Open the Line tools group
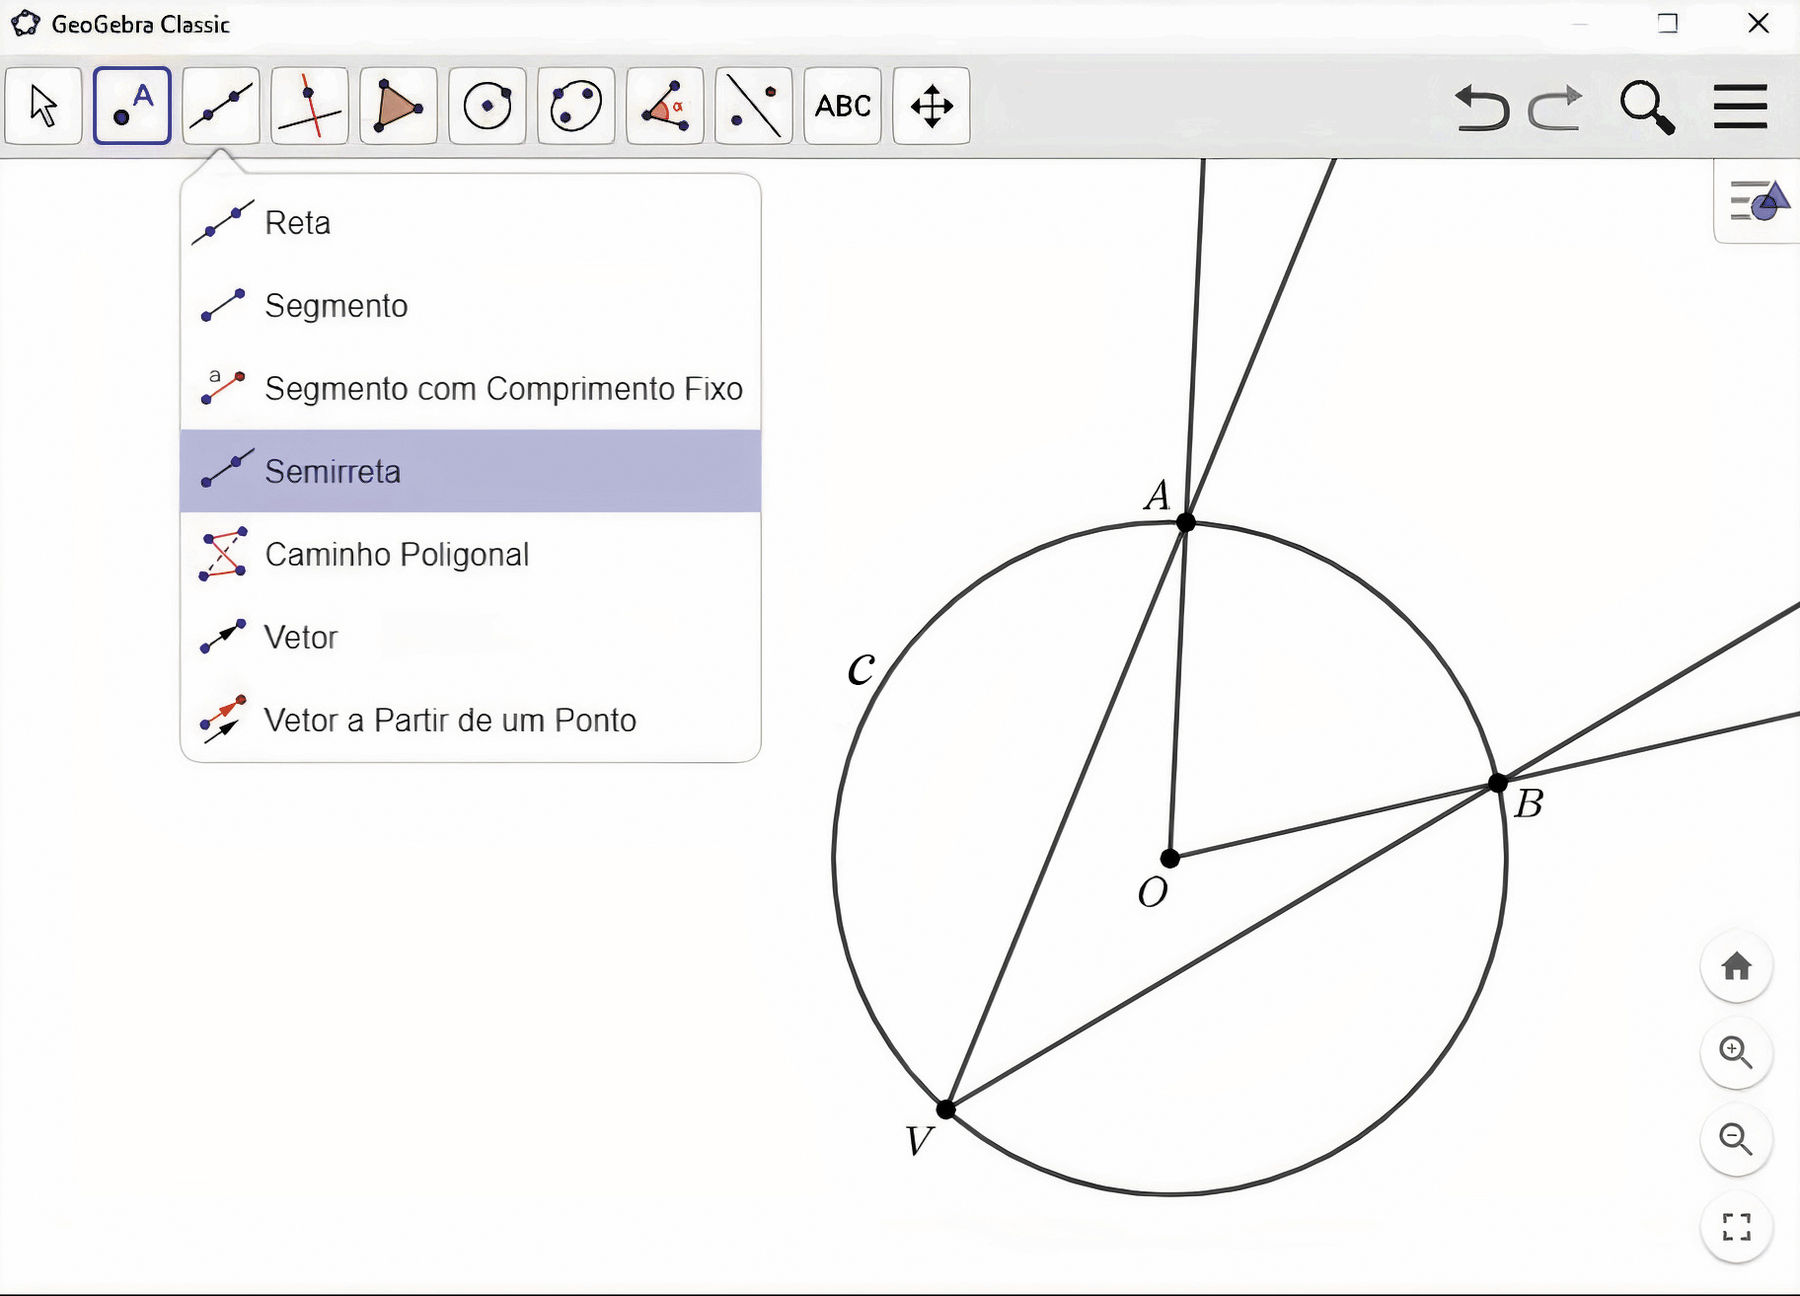The image size is (1800, 1296). 221,106
